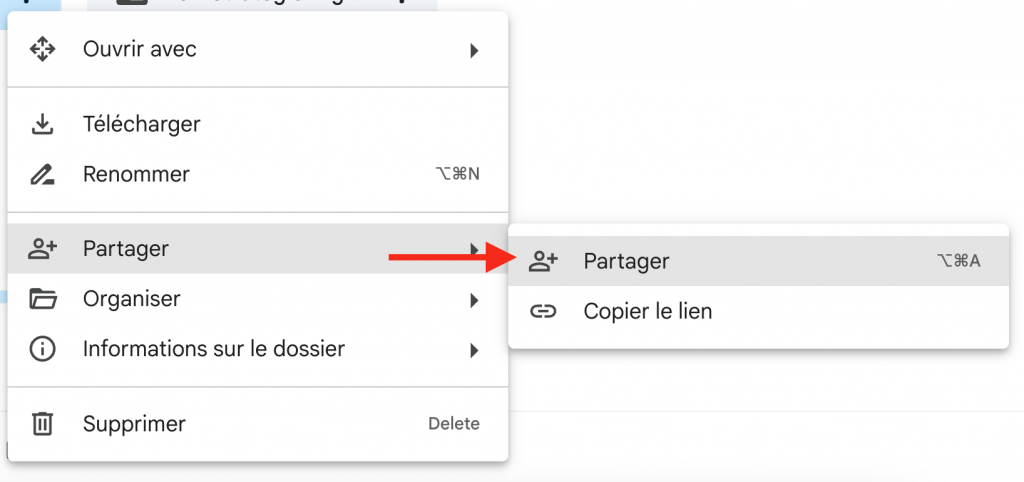
Task: Click the person-add icon in the submenu
Action: [542, 262]
